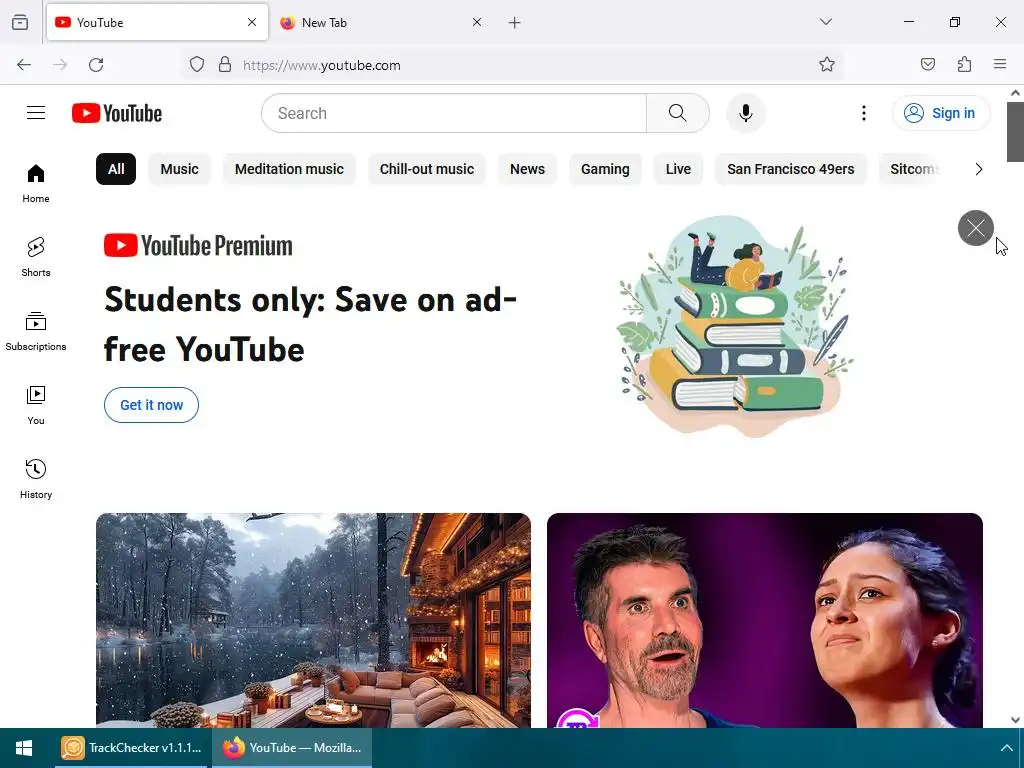Image resolution: width=1024 pixels, height=768 pixels.
Task: Select the Chill-out music chip
Action: 427,169
